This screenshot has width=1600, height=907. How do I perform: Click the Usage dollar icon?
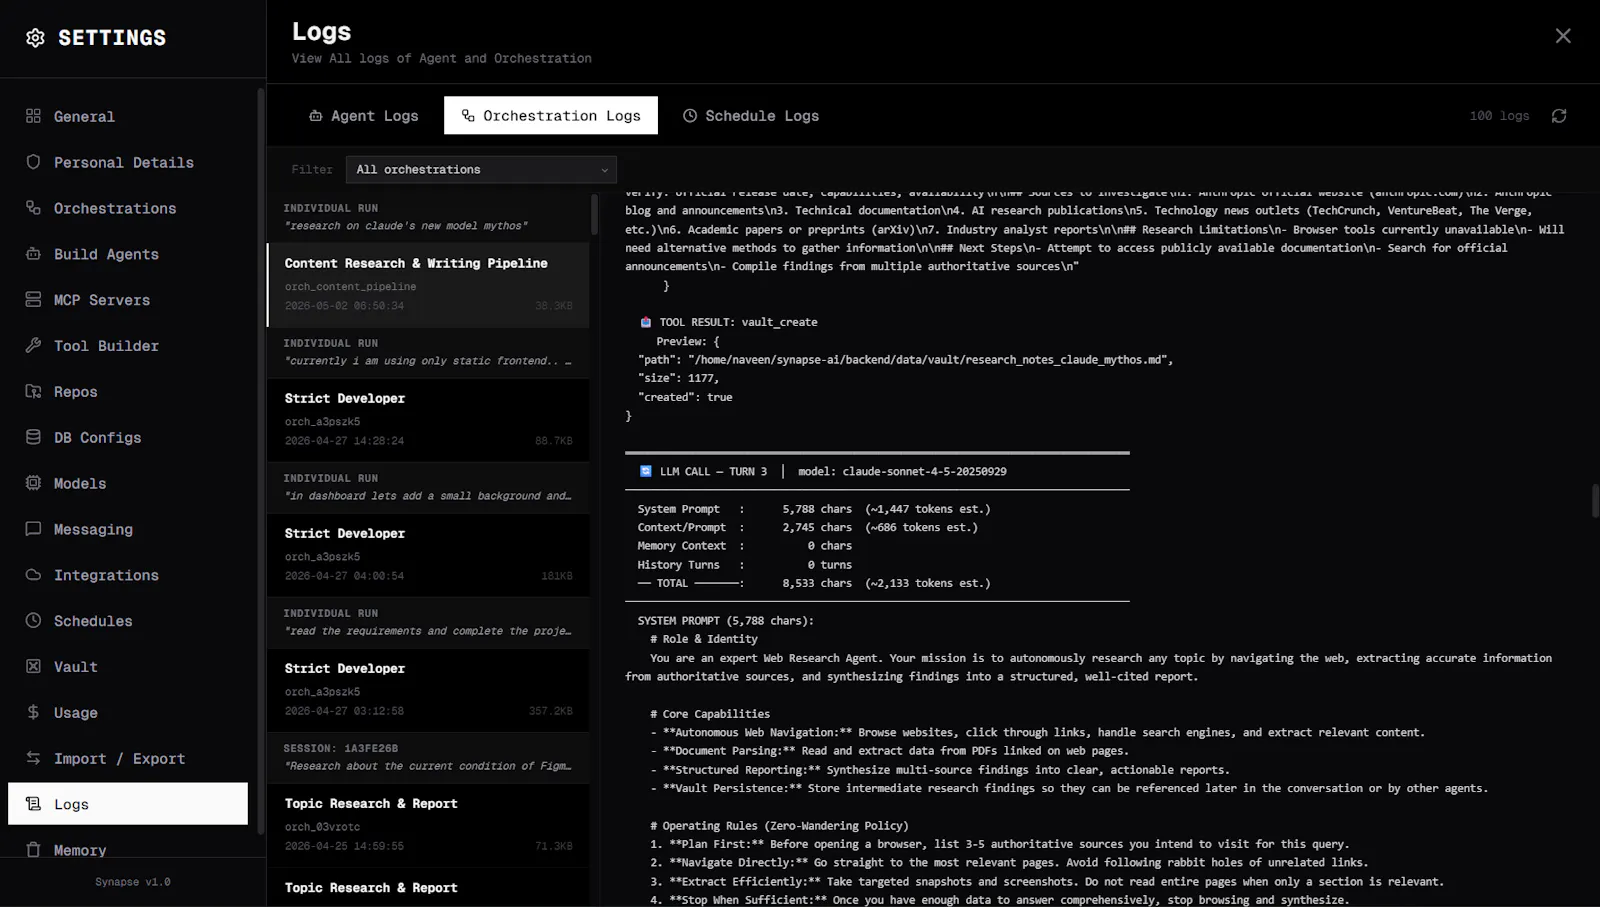point(33,712)
